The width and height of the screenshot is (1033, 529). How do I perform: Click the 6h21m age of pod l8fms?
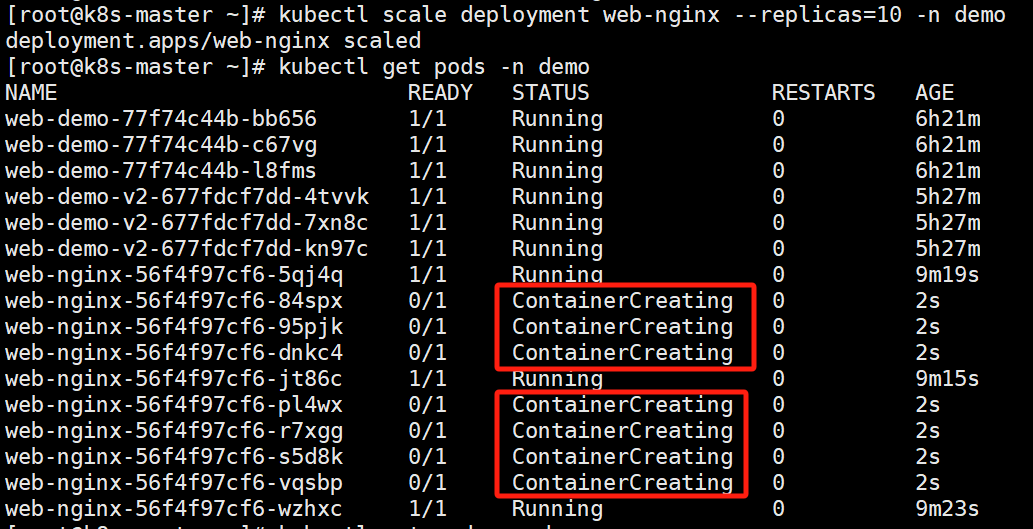[947, 171]
